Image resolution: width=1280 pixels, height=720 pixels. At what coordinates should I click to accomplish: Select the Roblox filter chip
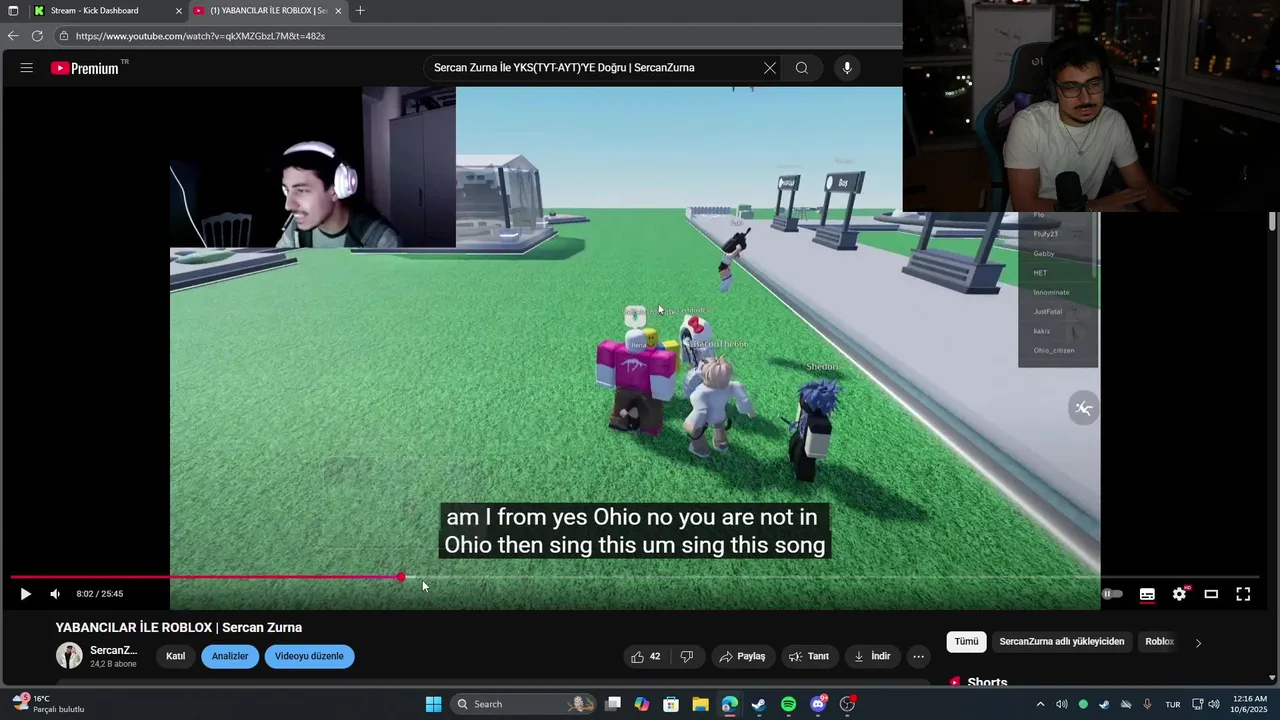pos(1159,642)
